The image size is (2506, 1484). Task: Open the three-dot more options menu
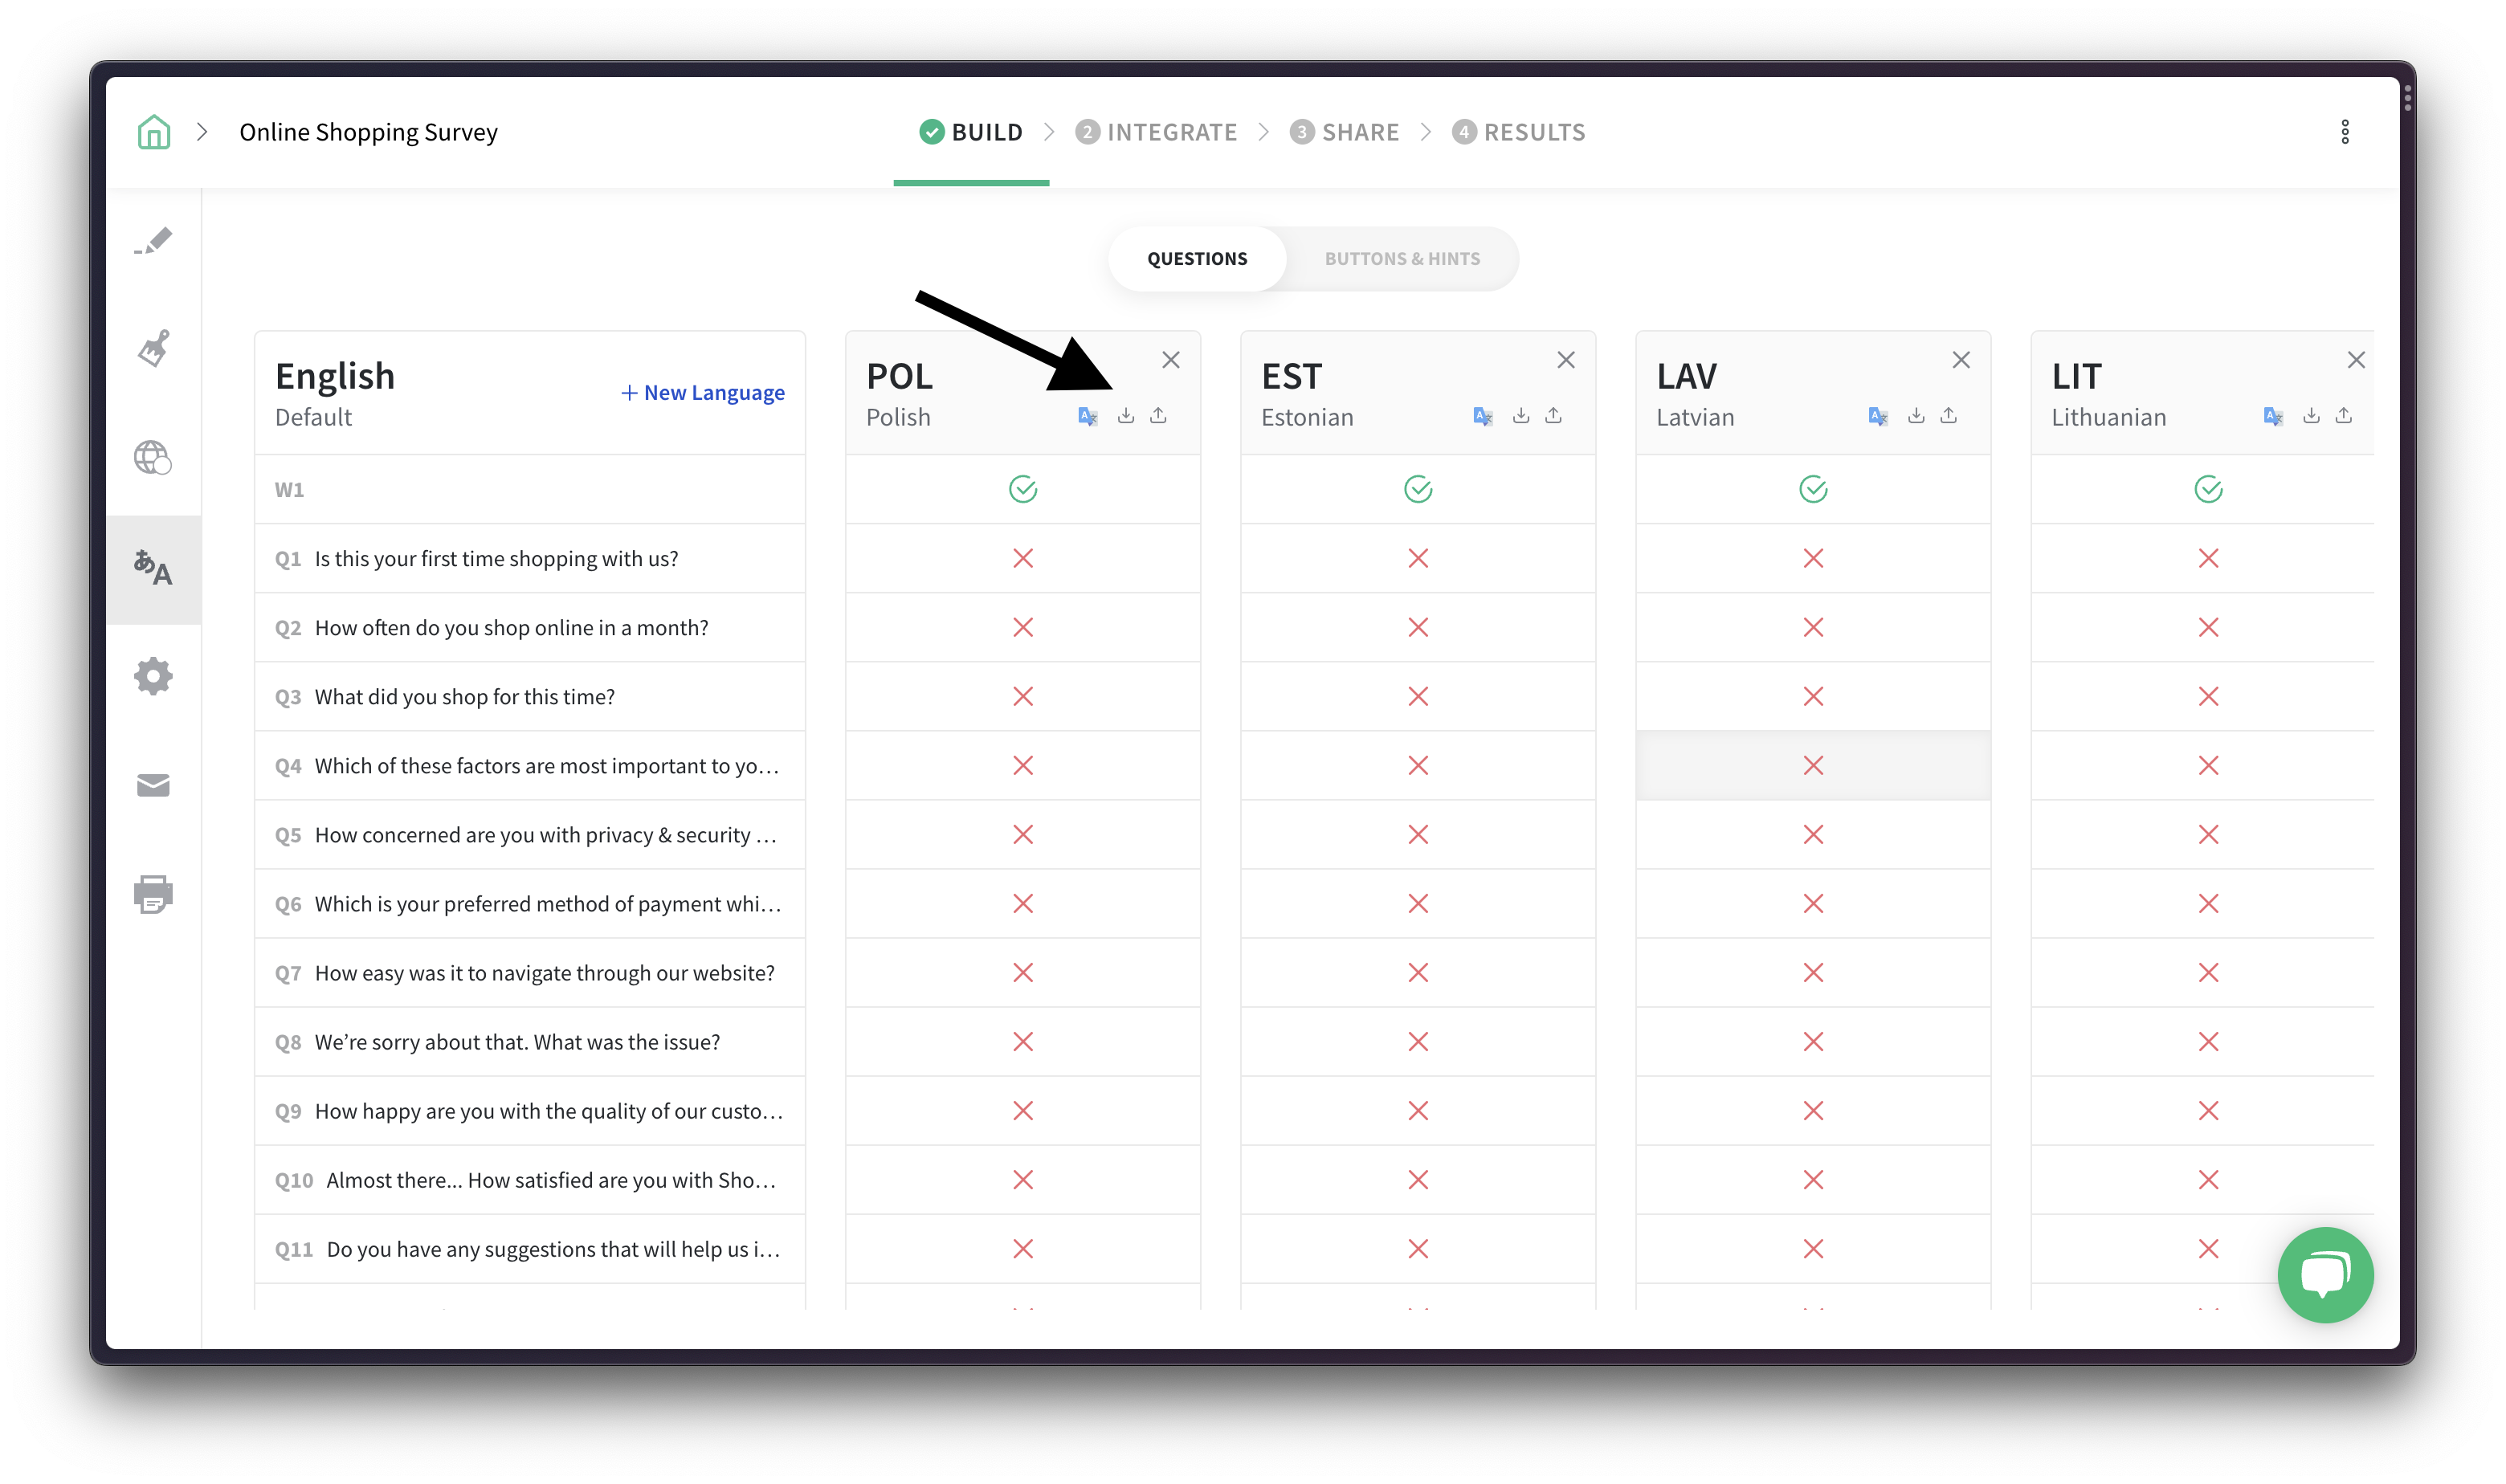(2345, 132)
